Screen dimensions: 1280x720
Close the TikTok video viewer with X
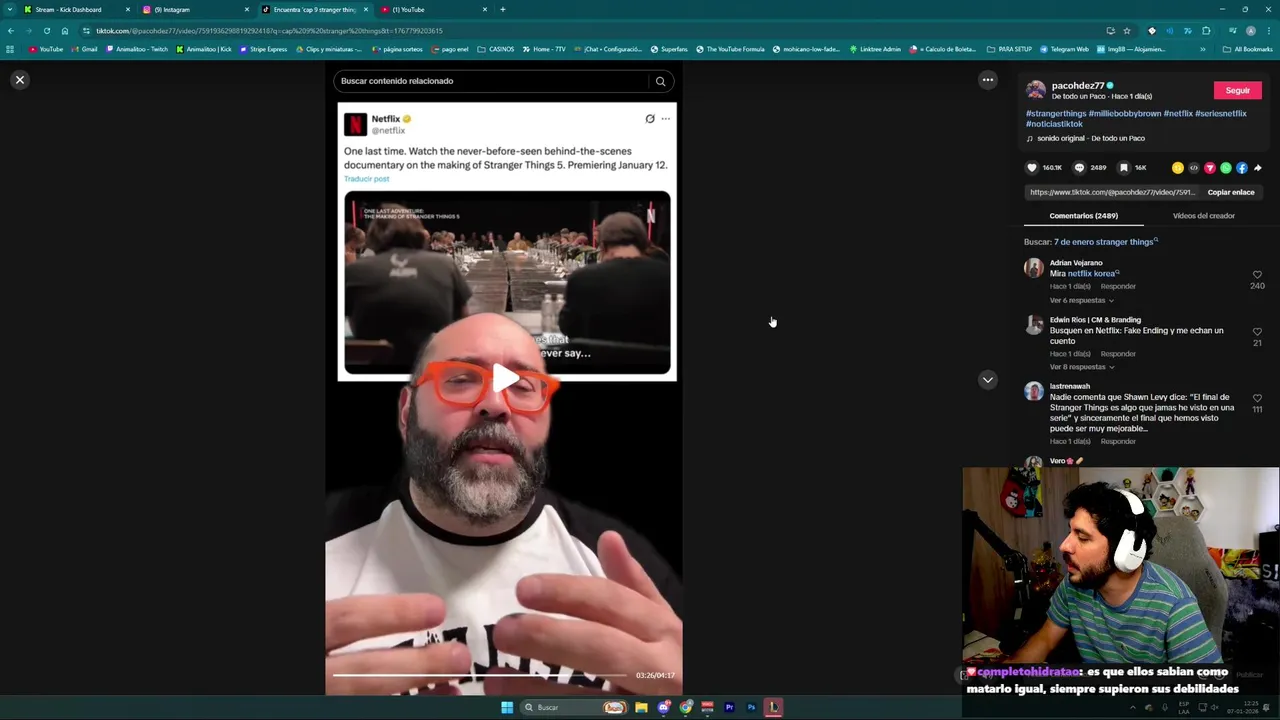19,80
